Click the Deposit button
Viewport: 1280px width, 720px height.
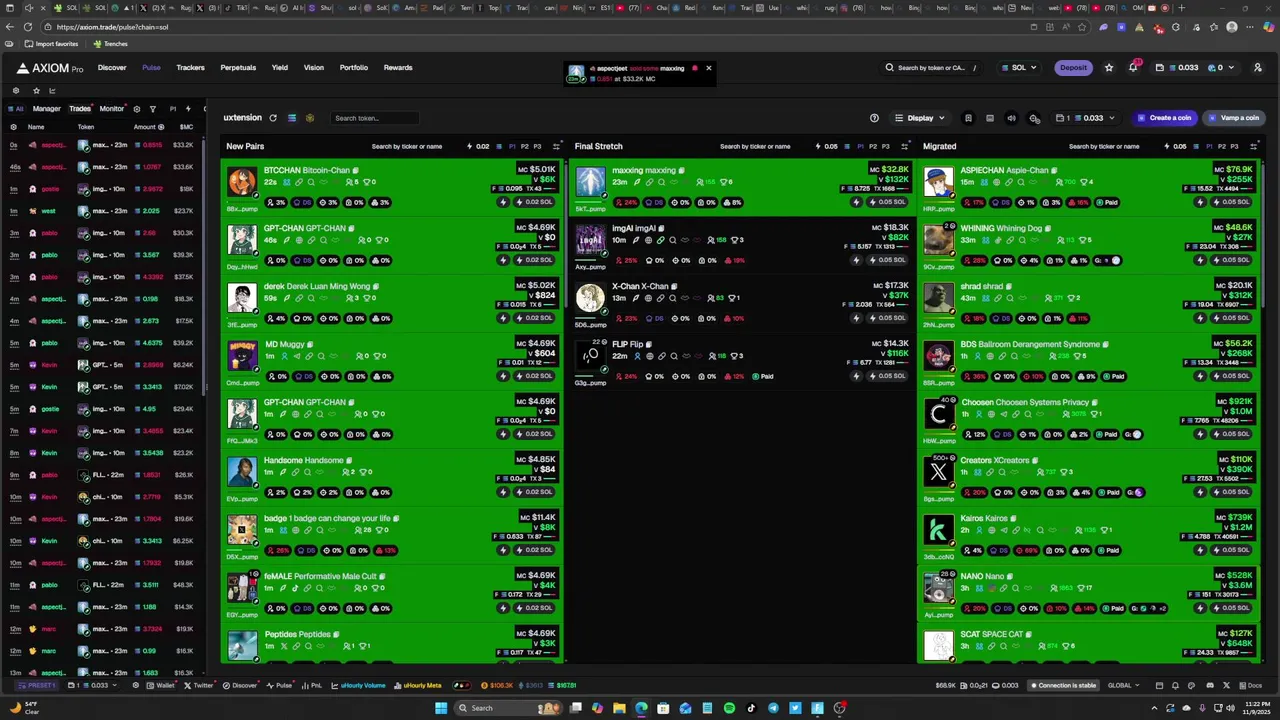point(1073,68)
